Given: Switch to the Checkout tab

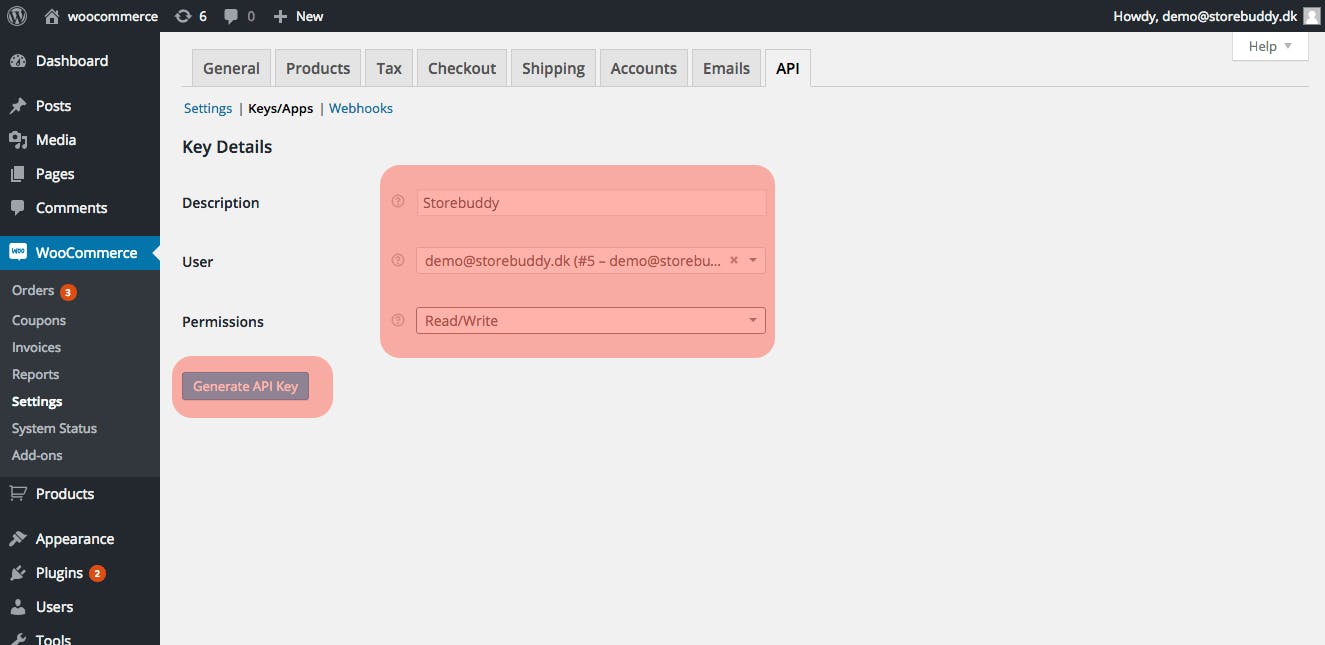Looking at the screenshot, I should 462,68.
